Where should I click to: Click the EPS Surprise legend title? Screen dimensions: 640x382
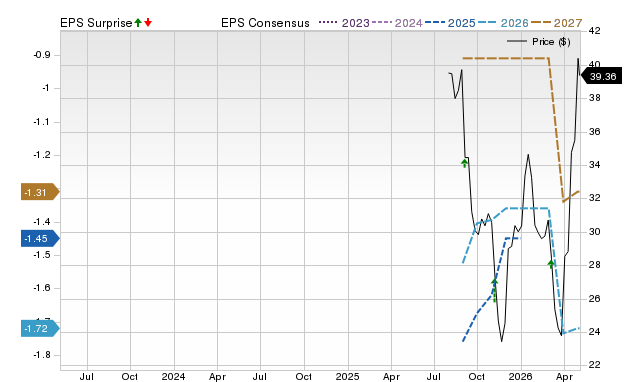pyautogui.click(x=96, y=23)
